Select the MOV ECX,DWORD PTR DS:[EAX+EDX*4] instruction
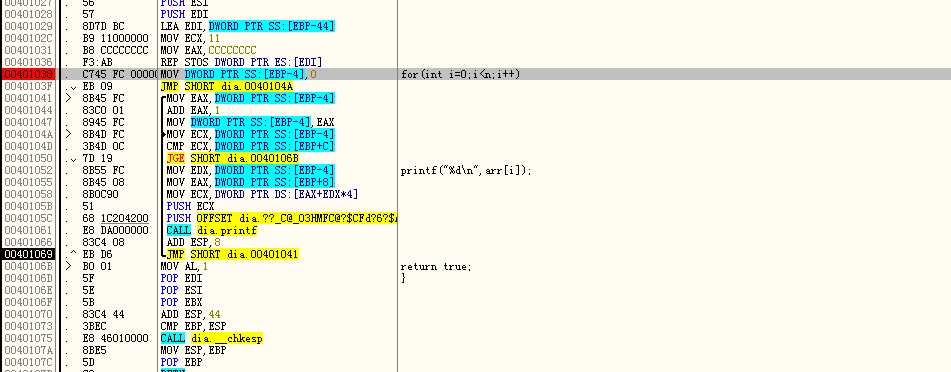This screenshot has height=372, width=951. [262, 194]
